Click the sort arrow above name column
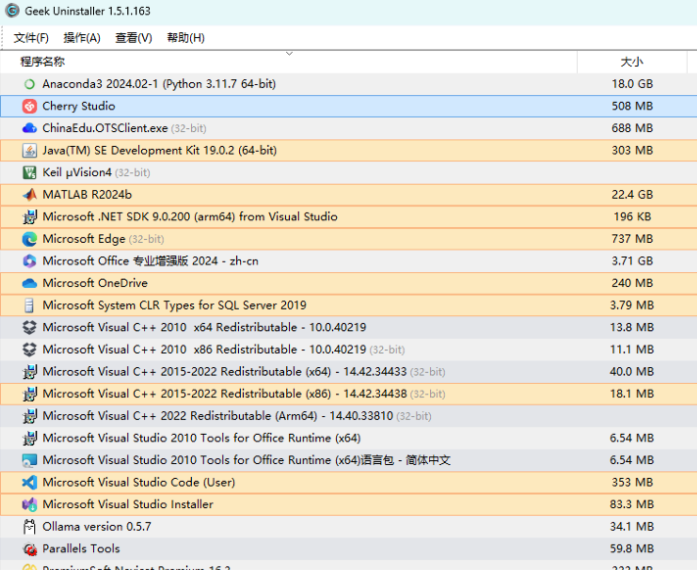697x570 pixels. [289, 54]
